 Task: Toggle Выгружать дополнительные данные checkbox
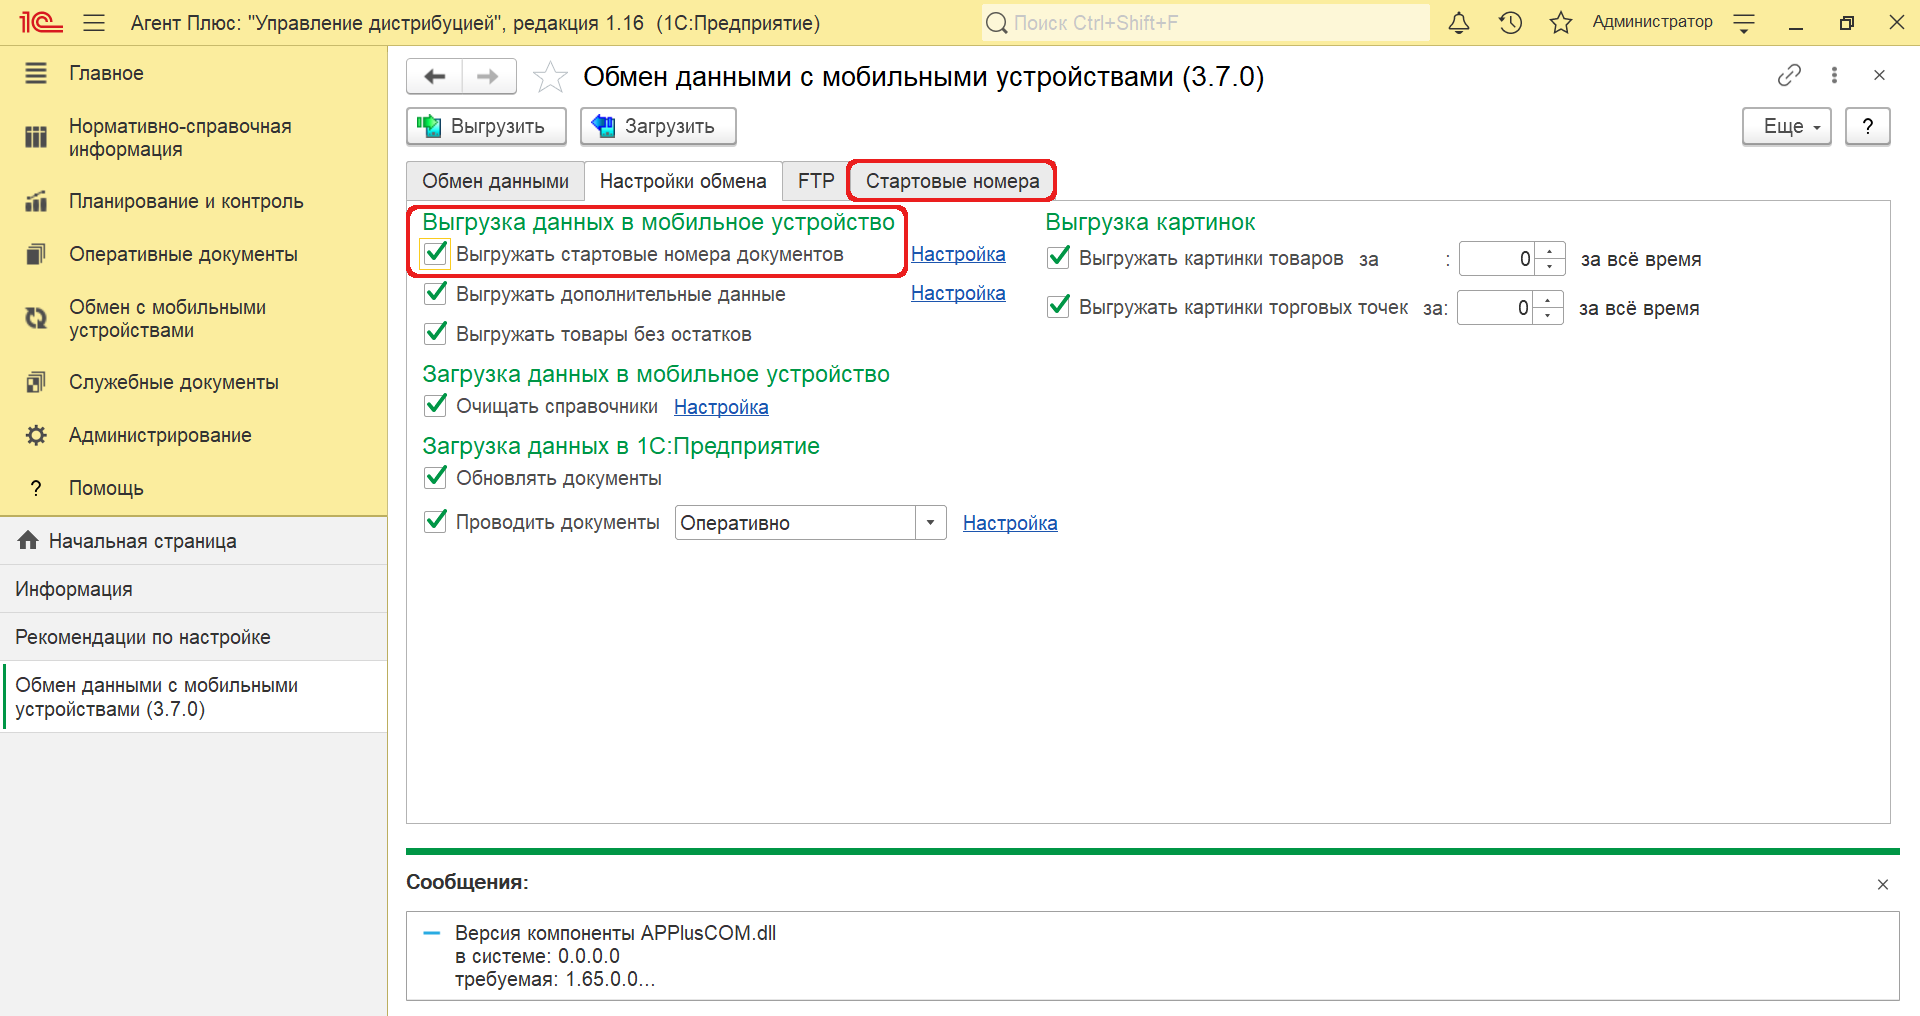(x=435, y=294)
